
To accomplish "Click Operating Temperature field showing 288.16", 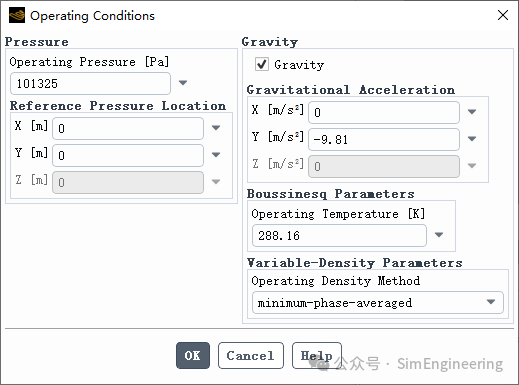I will [339, 236].
